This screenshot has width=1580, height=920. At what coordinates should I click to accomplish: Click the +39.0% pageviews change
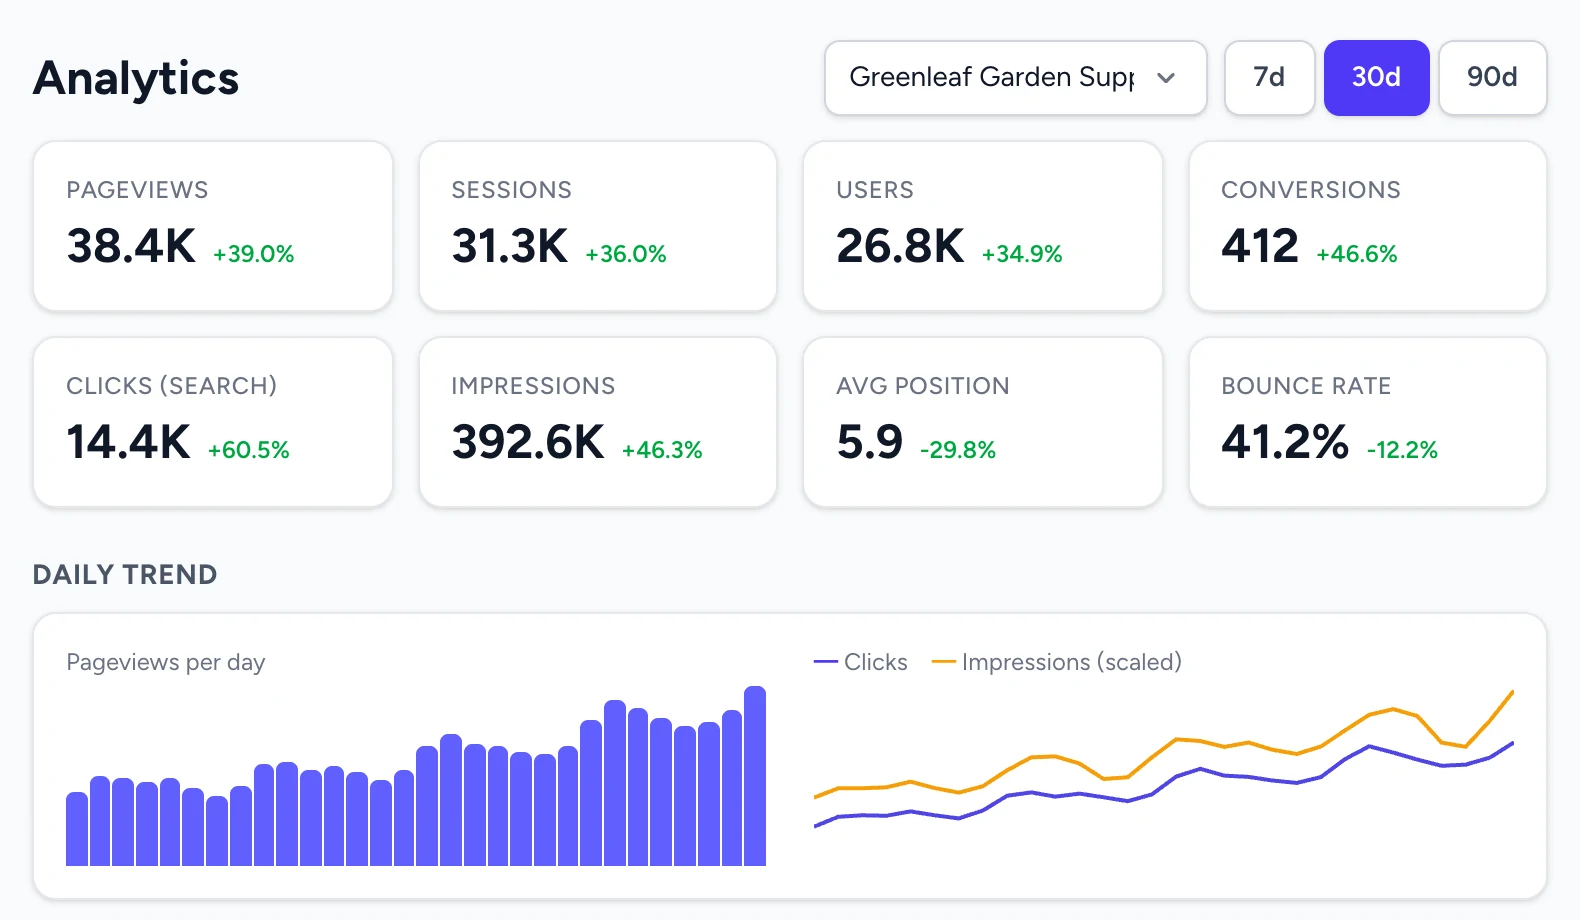[x=254, y=254]
